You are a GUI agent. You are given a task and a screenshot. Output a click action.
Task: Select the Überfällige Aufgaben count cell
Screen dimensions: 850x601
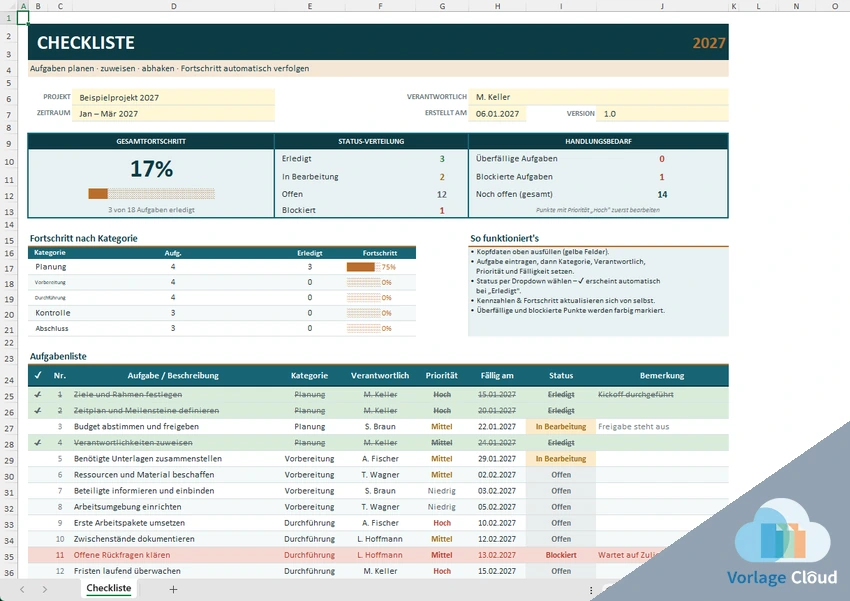tap(662, 159)
